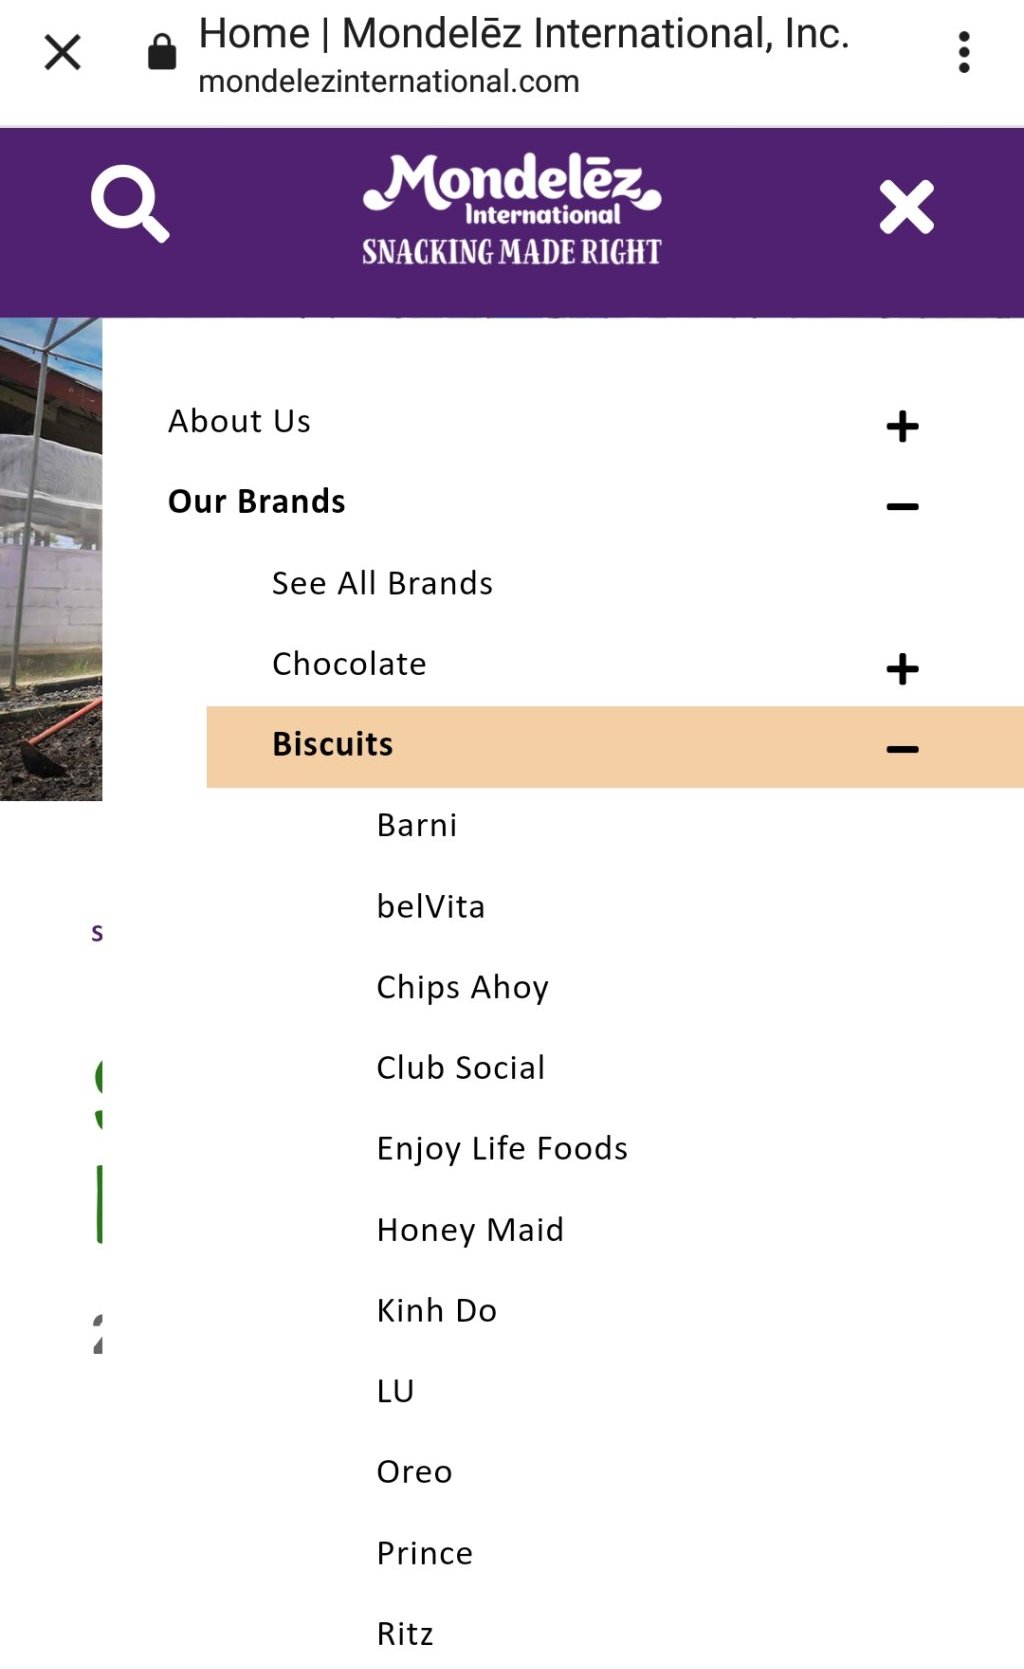
Task: Expand the Chocolate submenu
Action: pos(902,668)
